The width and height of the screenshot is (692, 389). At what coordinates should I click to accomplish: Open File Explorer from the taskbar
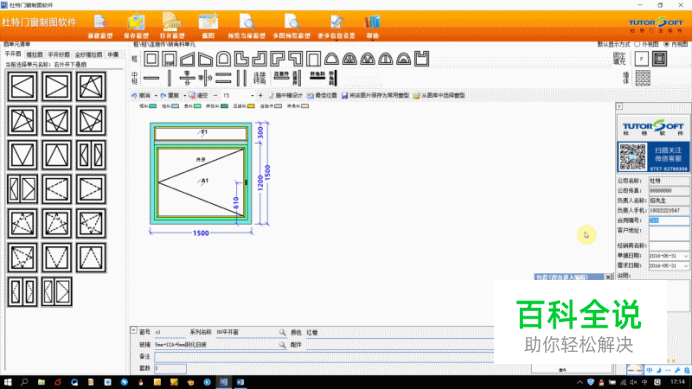click(x=41, y=382)
